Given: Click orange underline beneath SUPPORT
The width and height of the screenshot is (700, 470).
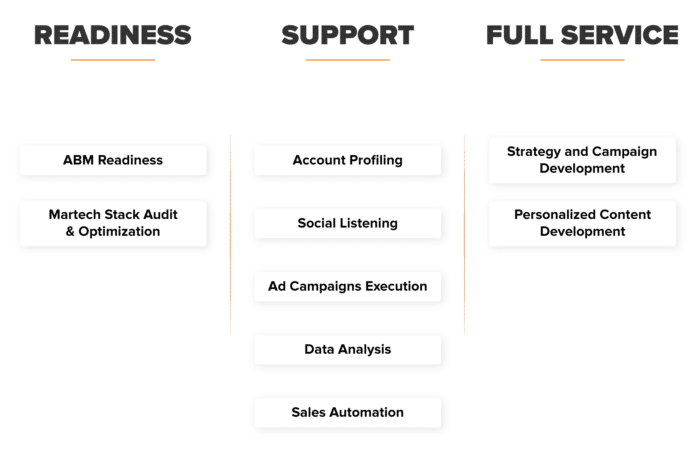Looking at the screenshot, I should click(x=347, y=59).
